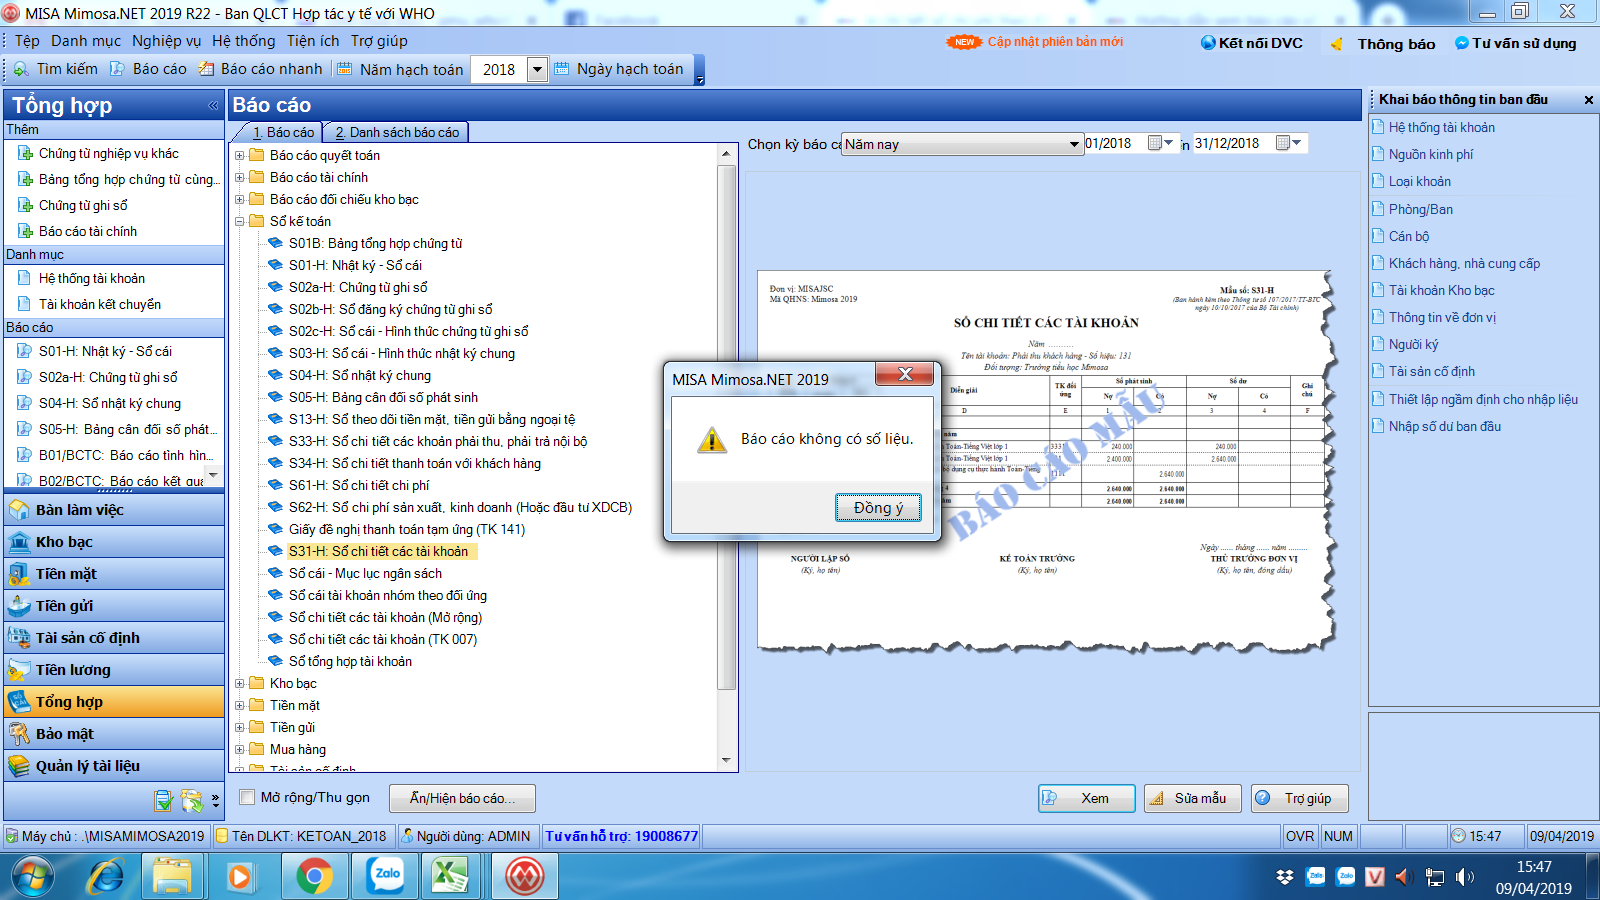
Task: Open Kho bạc sidebar module
Action: click(114, 542)
